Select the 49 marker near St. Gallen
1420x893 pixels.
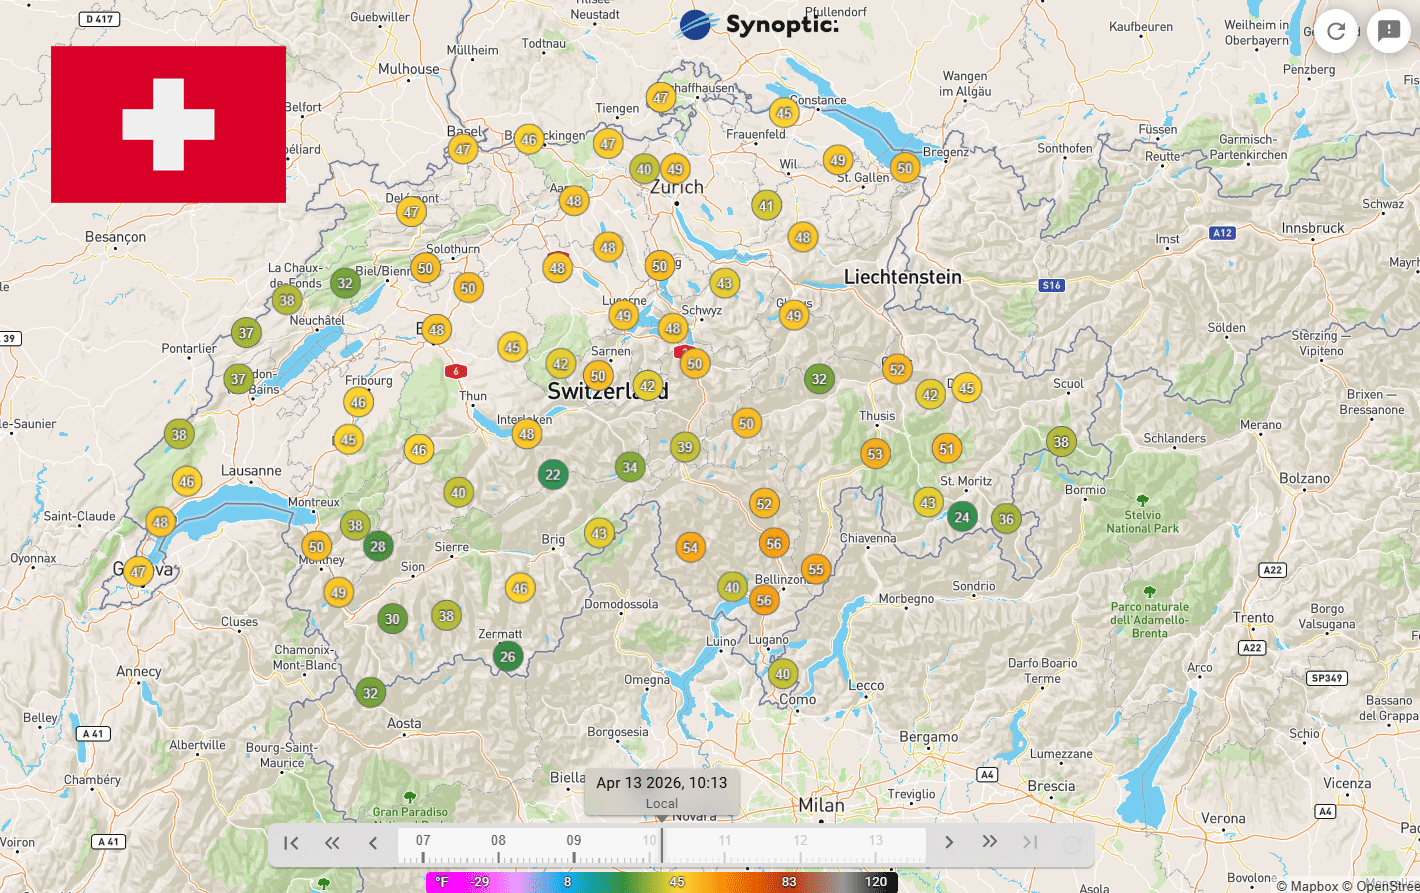(838, 160)
